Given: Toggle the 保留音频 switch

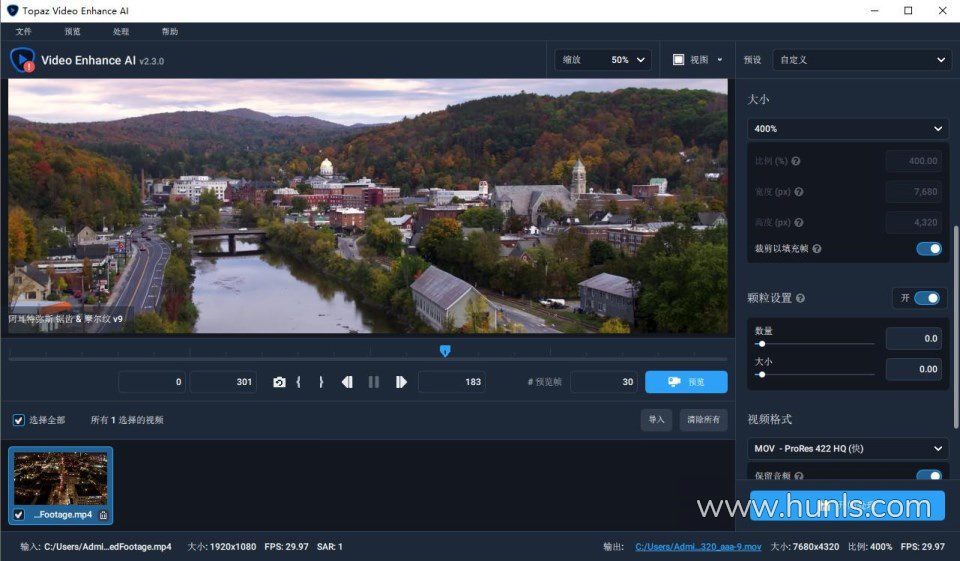Looking at the screenshot, I should point(929,476).
